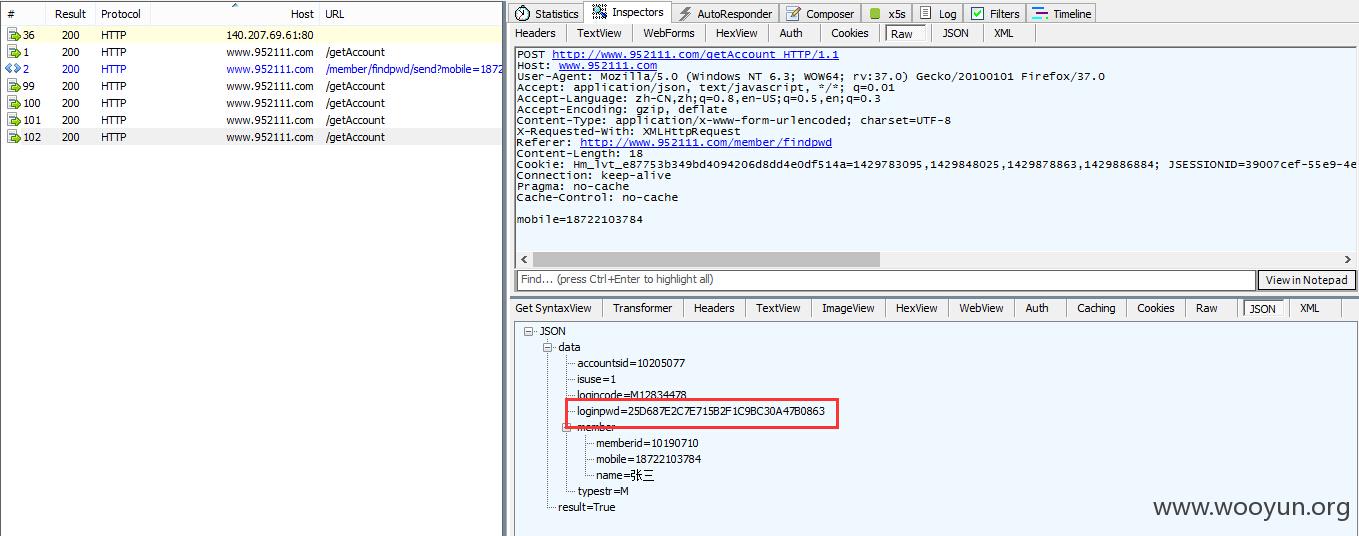Screen dimensions: 1359x536
Task: Focus the Find search field
Action: [885, 280]
